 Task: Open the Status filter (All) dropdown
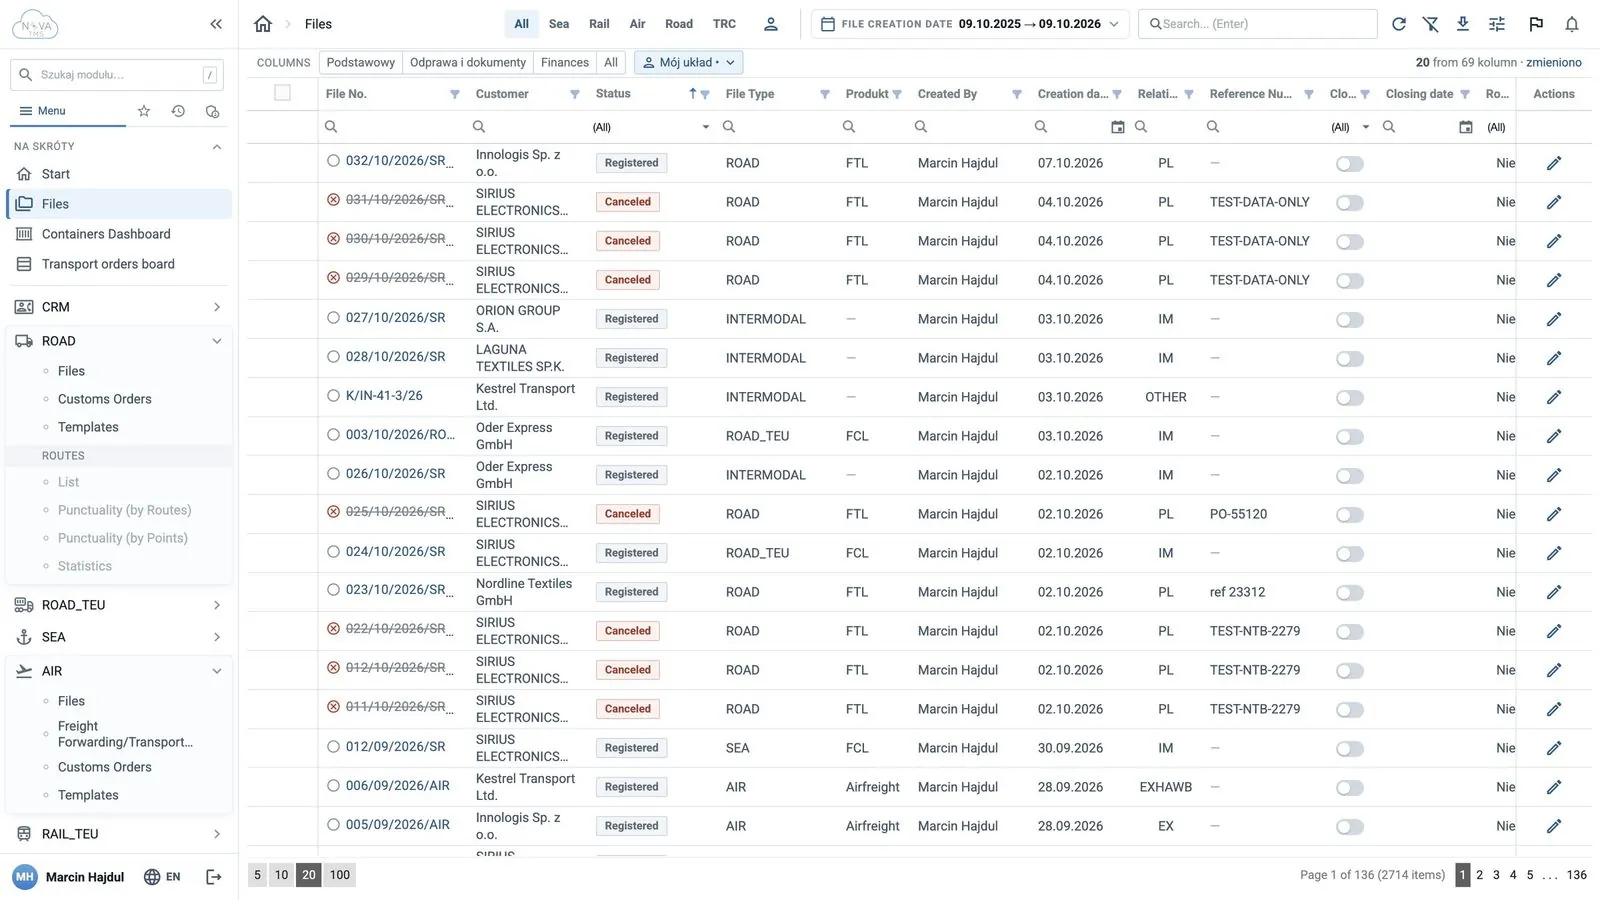coord(651,127)
